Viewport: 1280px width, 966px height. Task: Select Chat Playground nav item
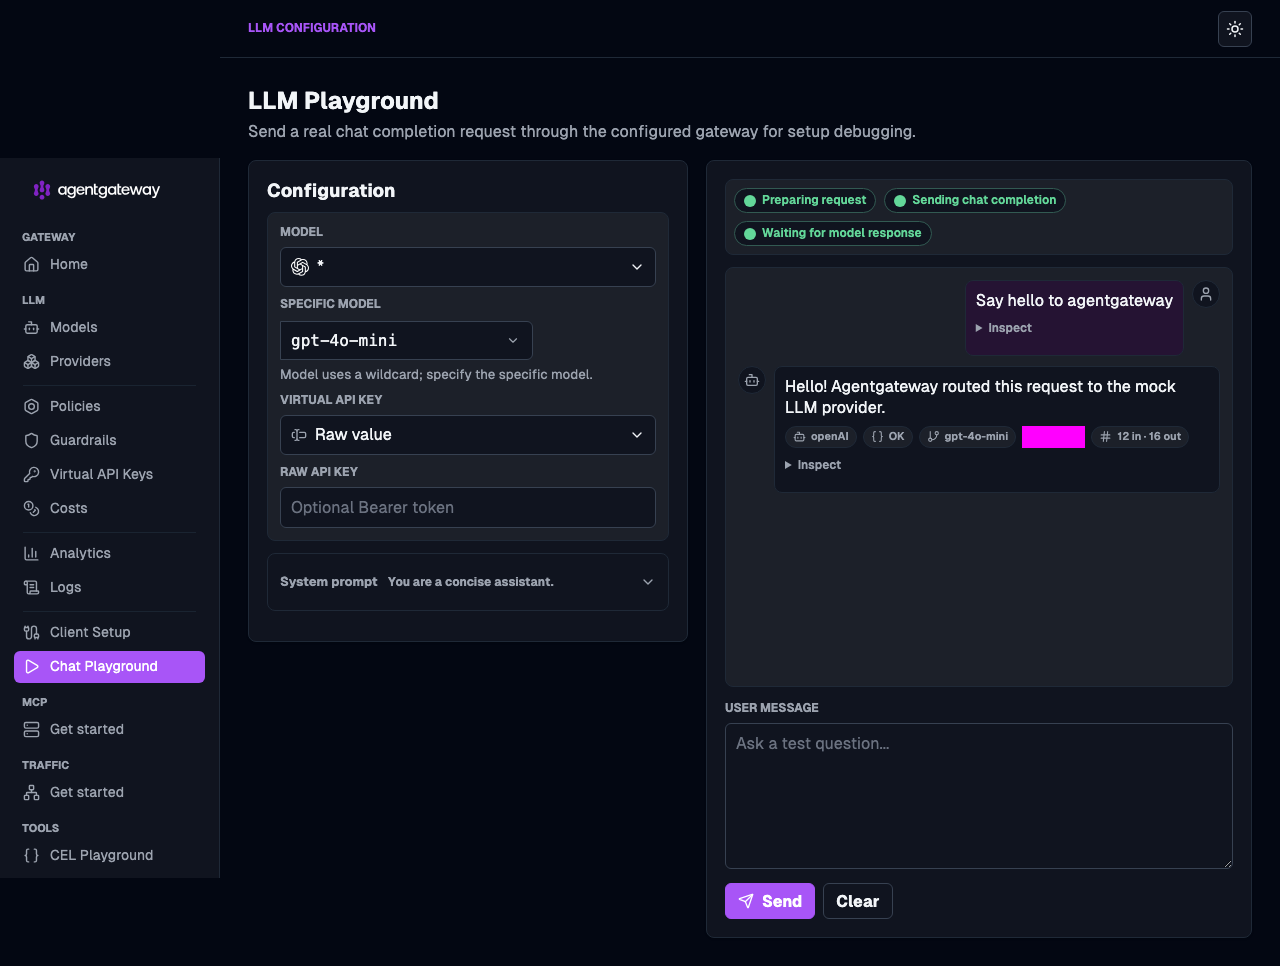point(109,666)
